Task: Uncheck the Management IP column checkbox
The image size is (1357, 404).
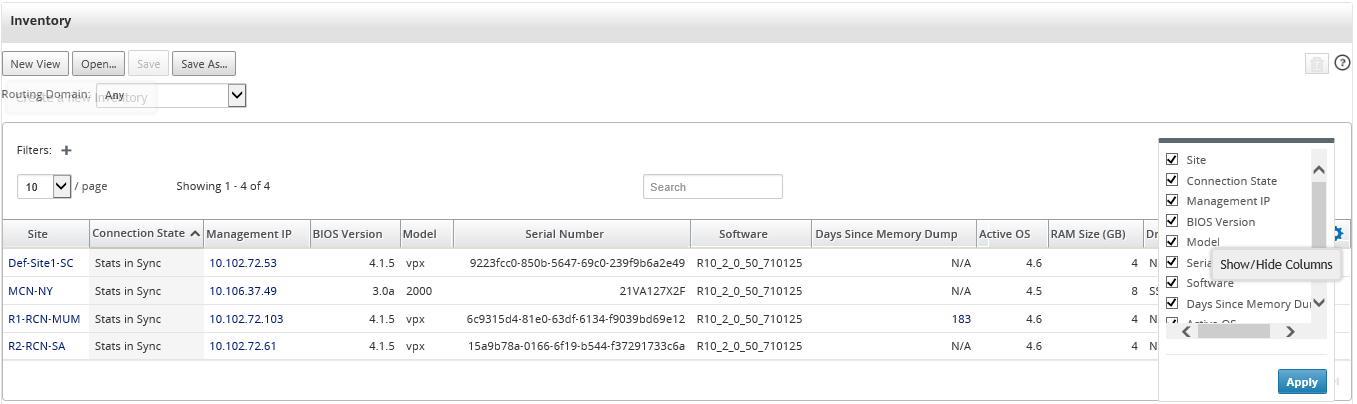Action: 1172,201
